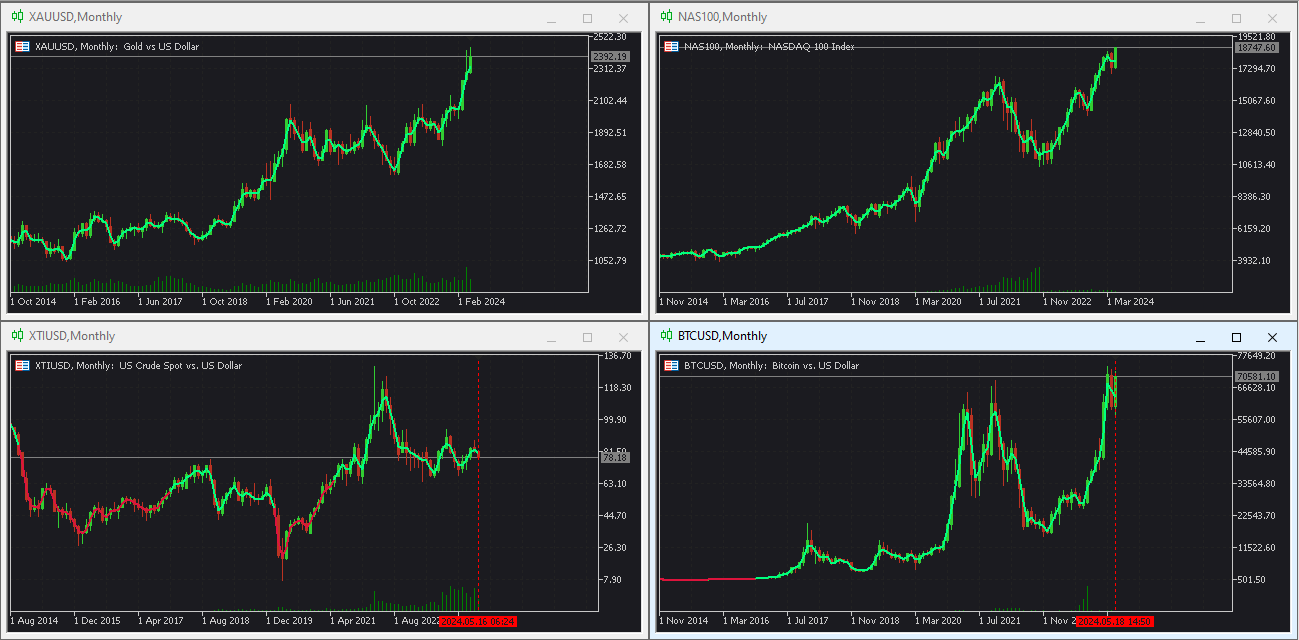Click the red crosshair date 2024.05.16 in XTIUSD

pyautogui.click(x=479, y=621)
